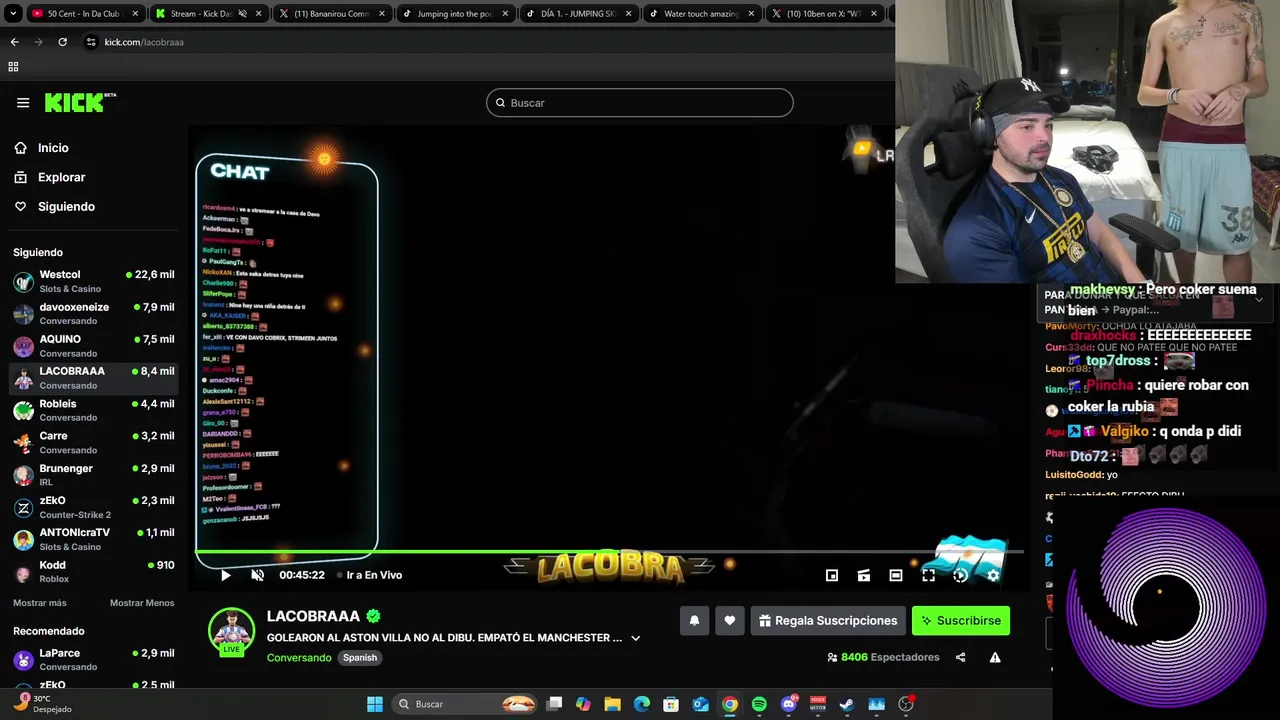Viewport: 1280px width, 720px height.
Task: Toggle notification bell for LACOBRAAA
Action: [694, 621]
